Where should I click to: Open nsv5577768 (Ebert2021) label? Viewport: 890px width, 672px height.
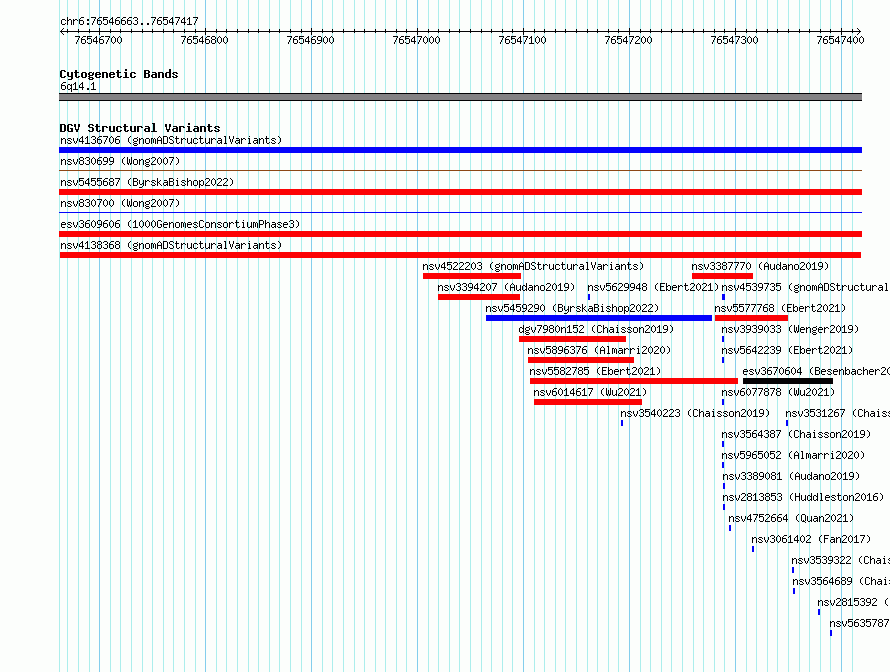coord(780,308)
